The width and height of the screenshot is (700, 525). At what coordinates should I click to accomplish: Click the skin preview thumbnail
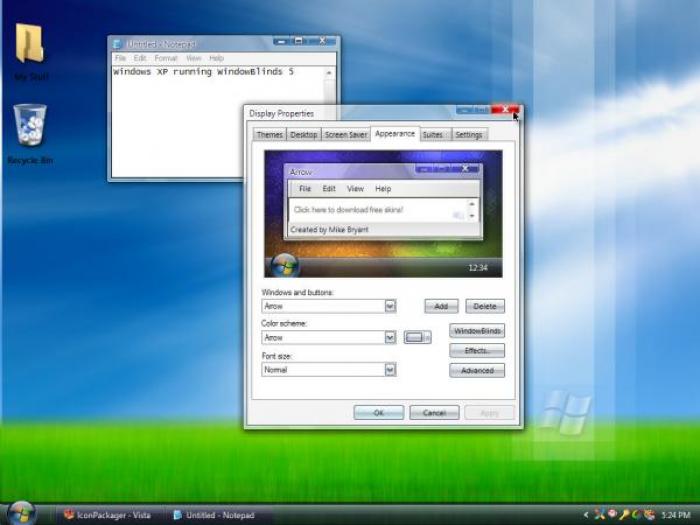pyautogui.click(x=381, y=214)
